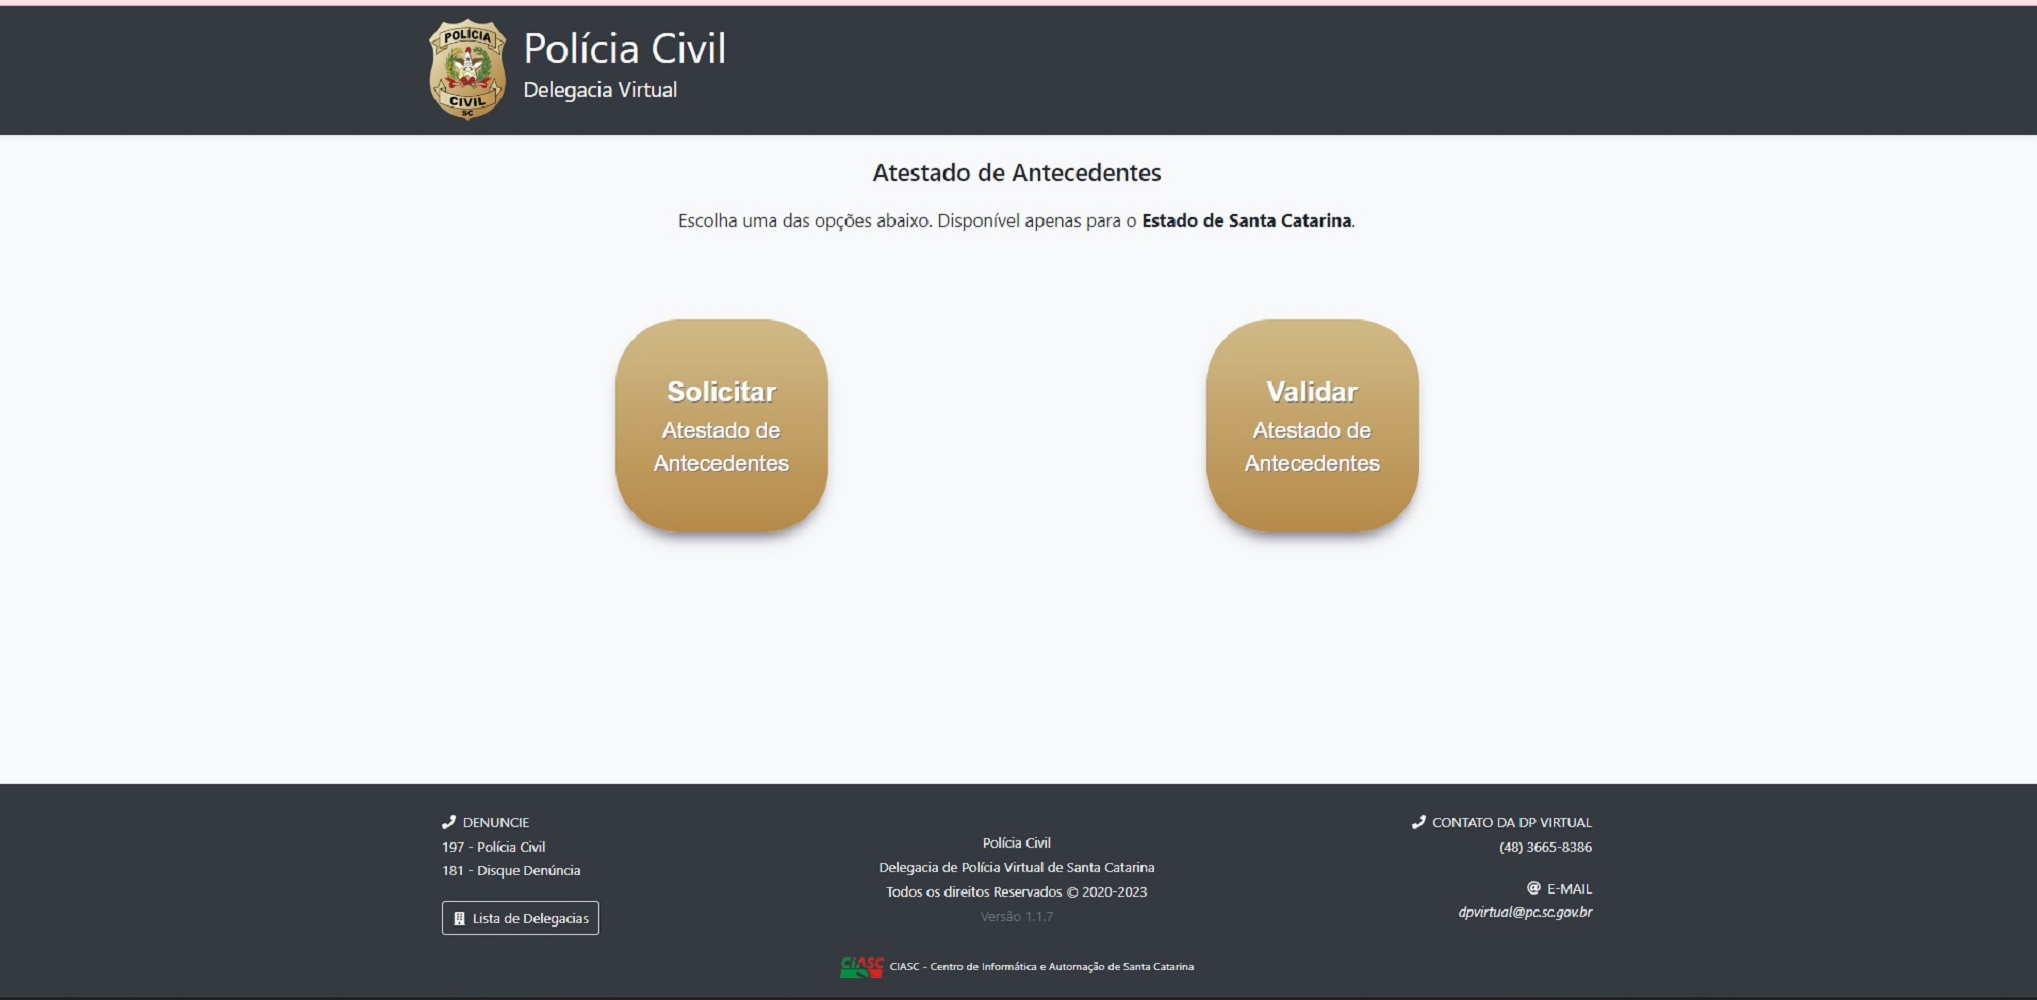Click the bold Estado de Santa Catarina text
The width and height of the screenshot is (2037, 1000).
1246,221
